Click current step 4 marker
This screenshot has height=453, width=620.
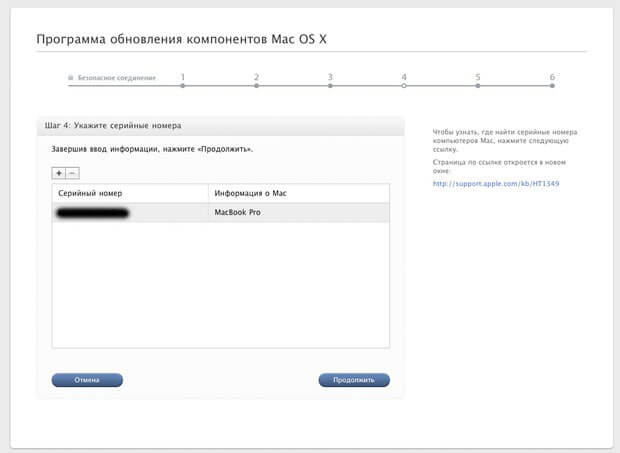click(x=404, y=85)
